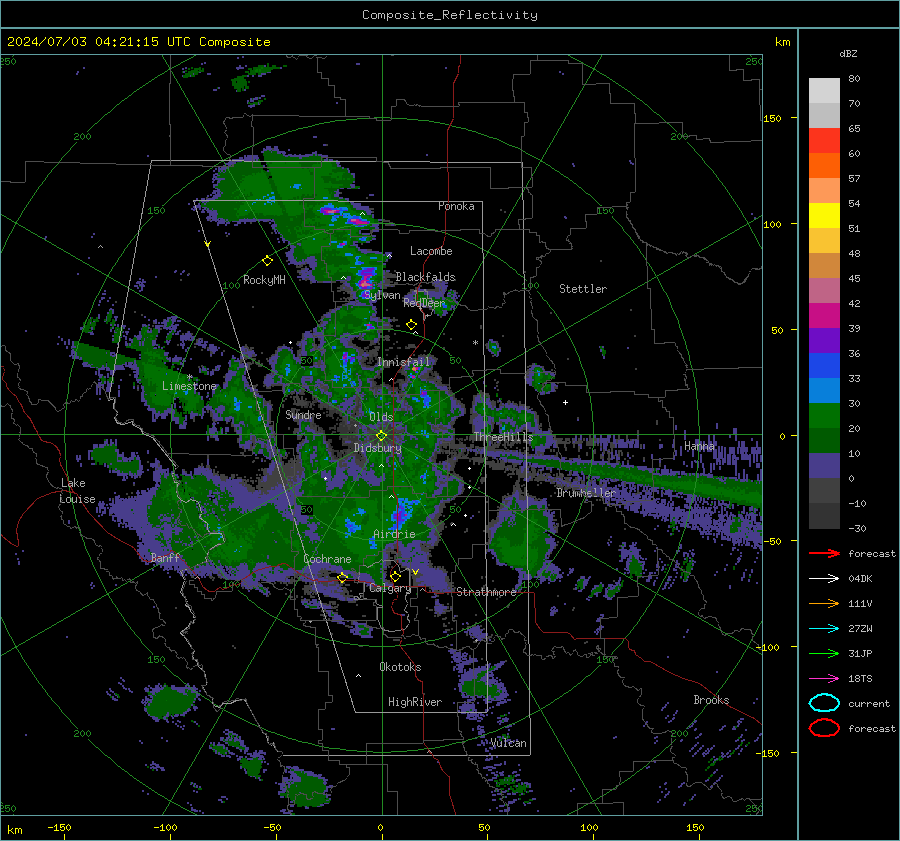
Task: Select the cyan 27ZW arrow legend icon
Action: 824,629
